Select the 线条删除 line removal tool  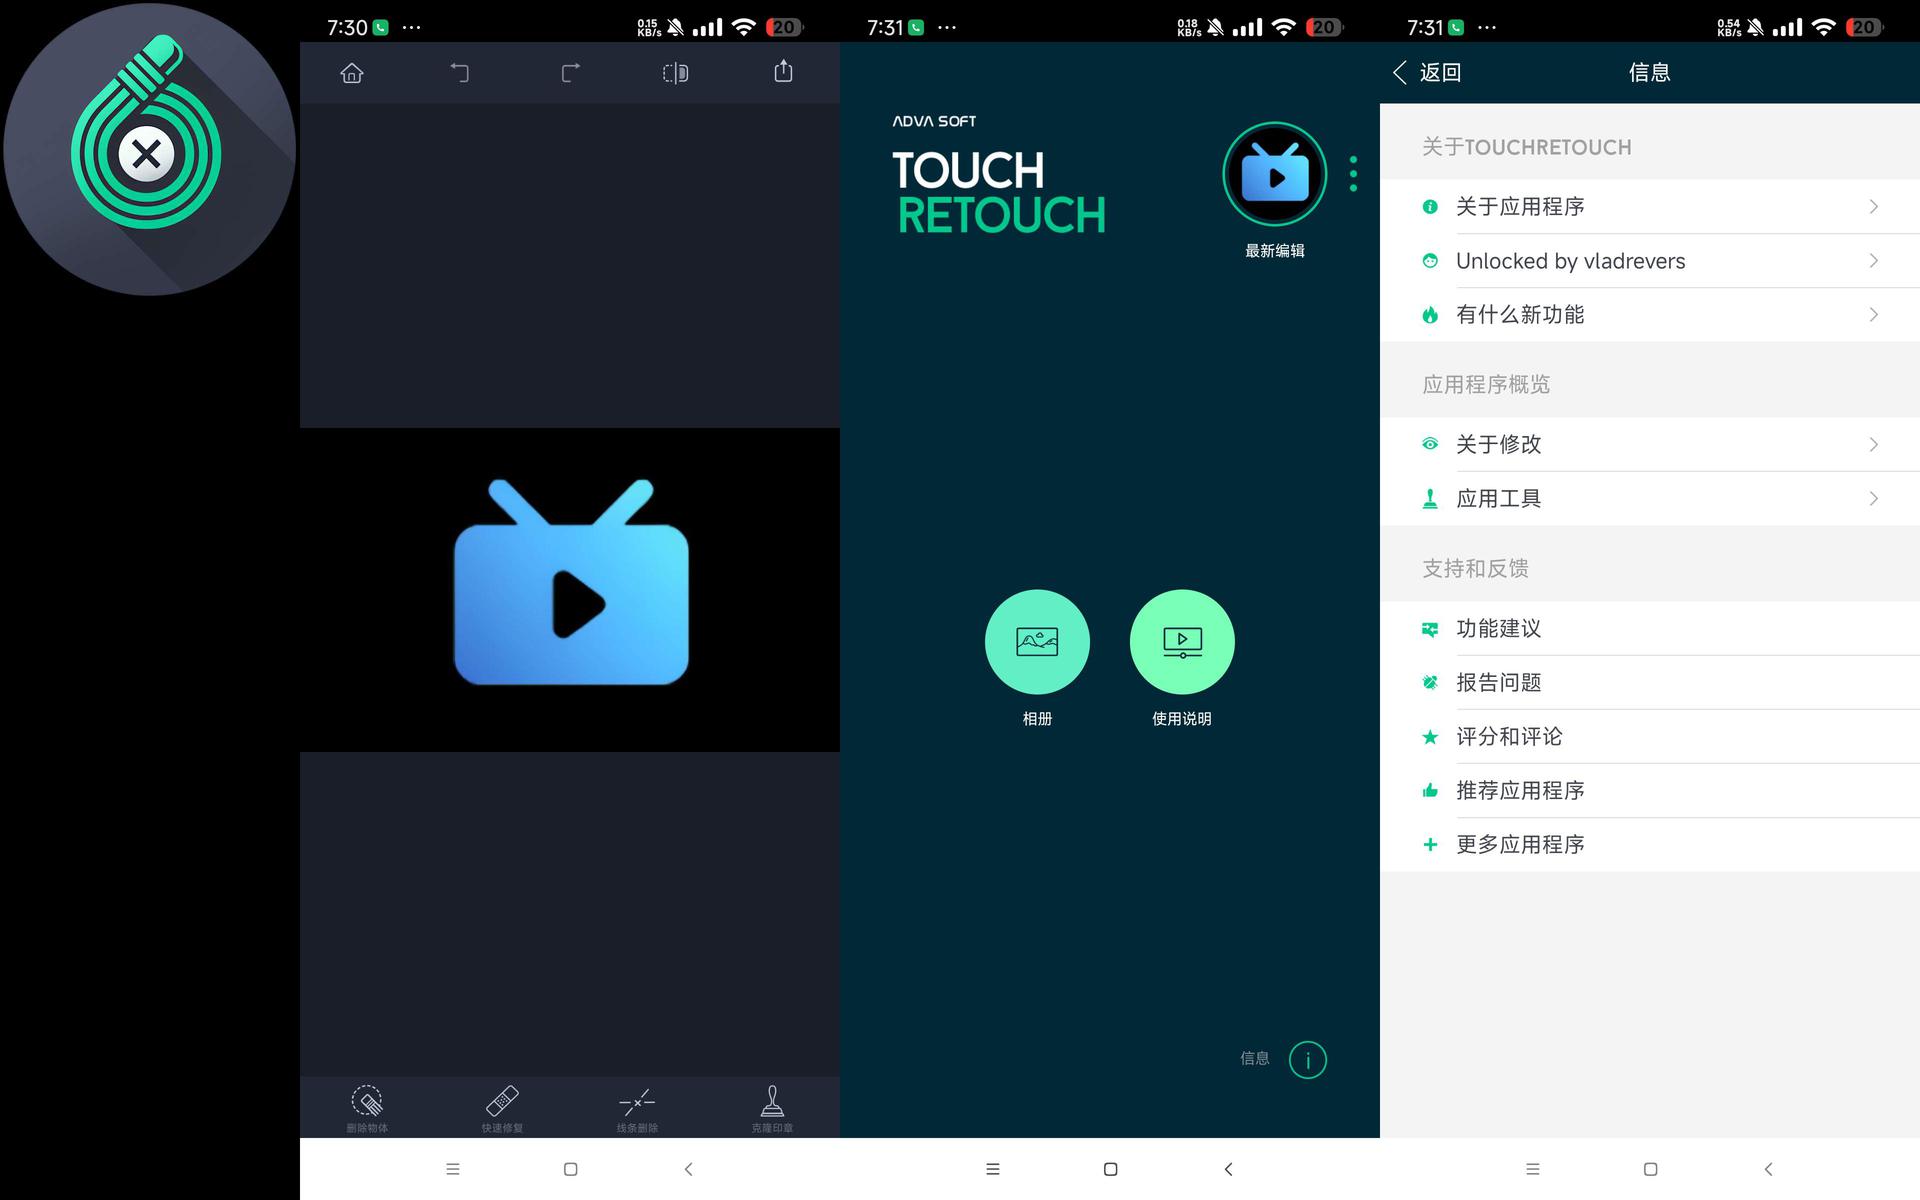coord(637,1108)
